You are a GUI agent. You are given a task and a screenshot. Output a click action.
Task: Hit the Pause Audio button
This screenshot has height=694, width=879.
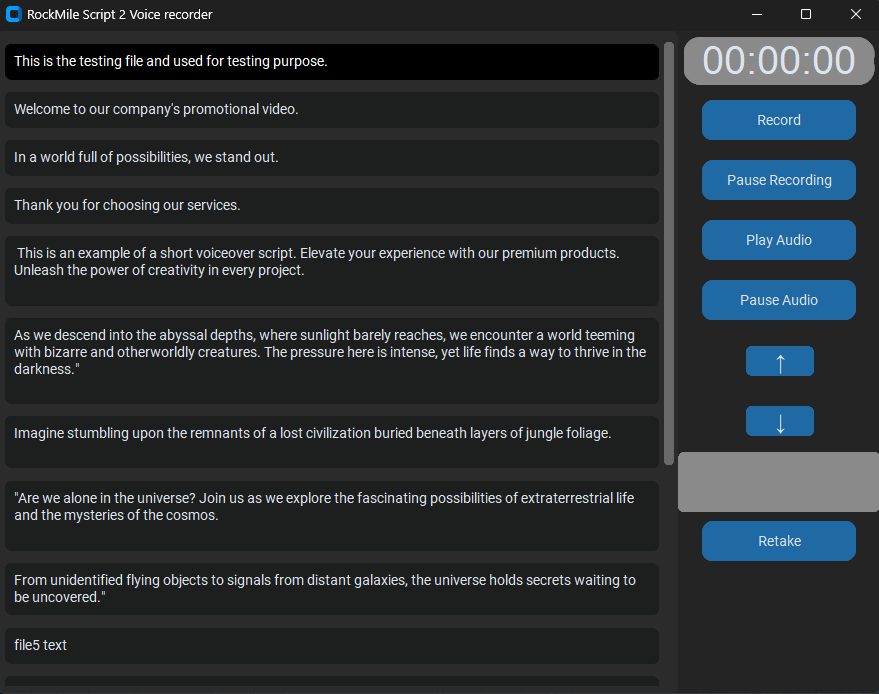coord(778,300)
